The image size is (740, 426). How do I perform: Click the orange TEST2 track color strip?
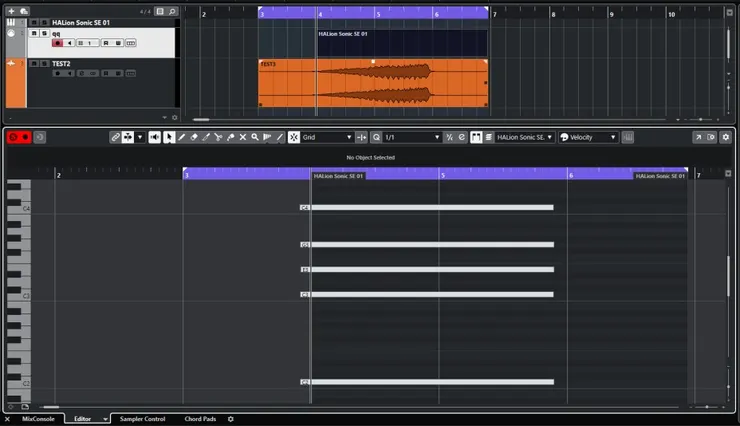click(15, 83)
